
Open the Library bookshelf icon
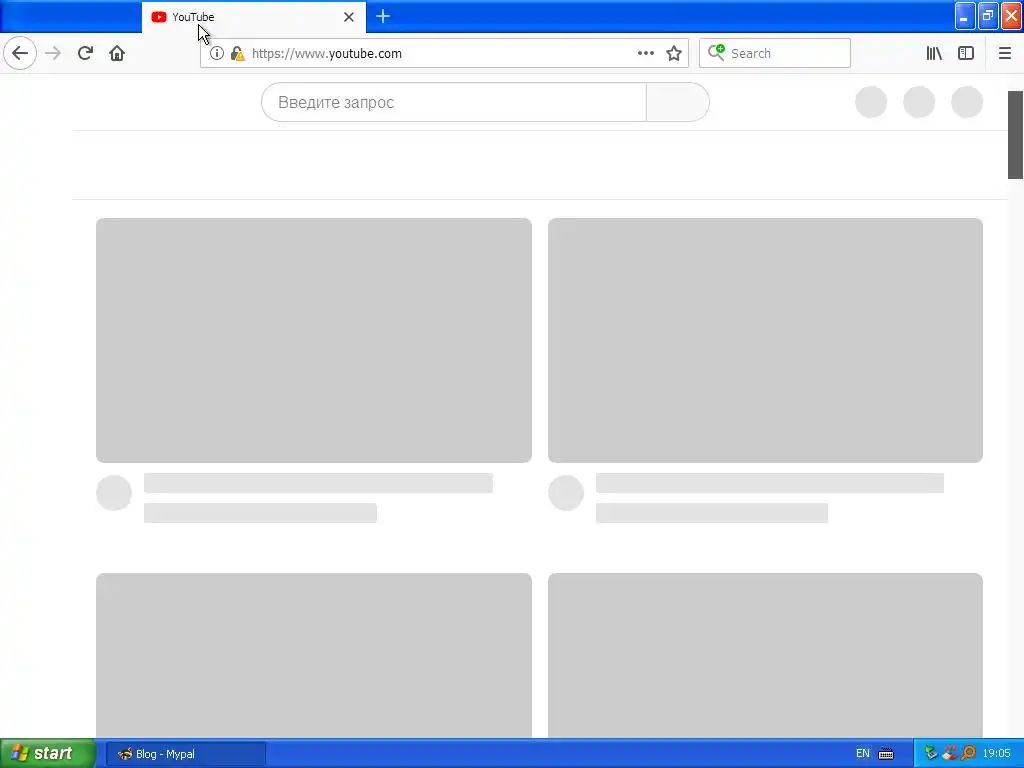point(934,53)
